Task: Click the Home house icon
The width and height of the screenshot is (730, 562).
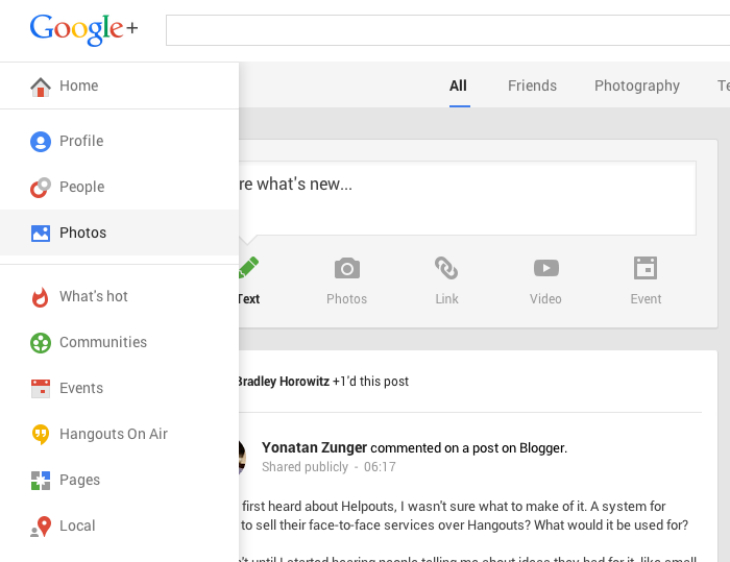Action: (41, 87)
